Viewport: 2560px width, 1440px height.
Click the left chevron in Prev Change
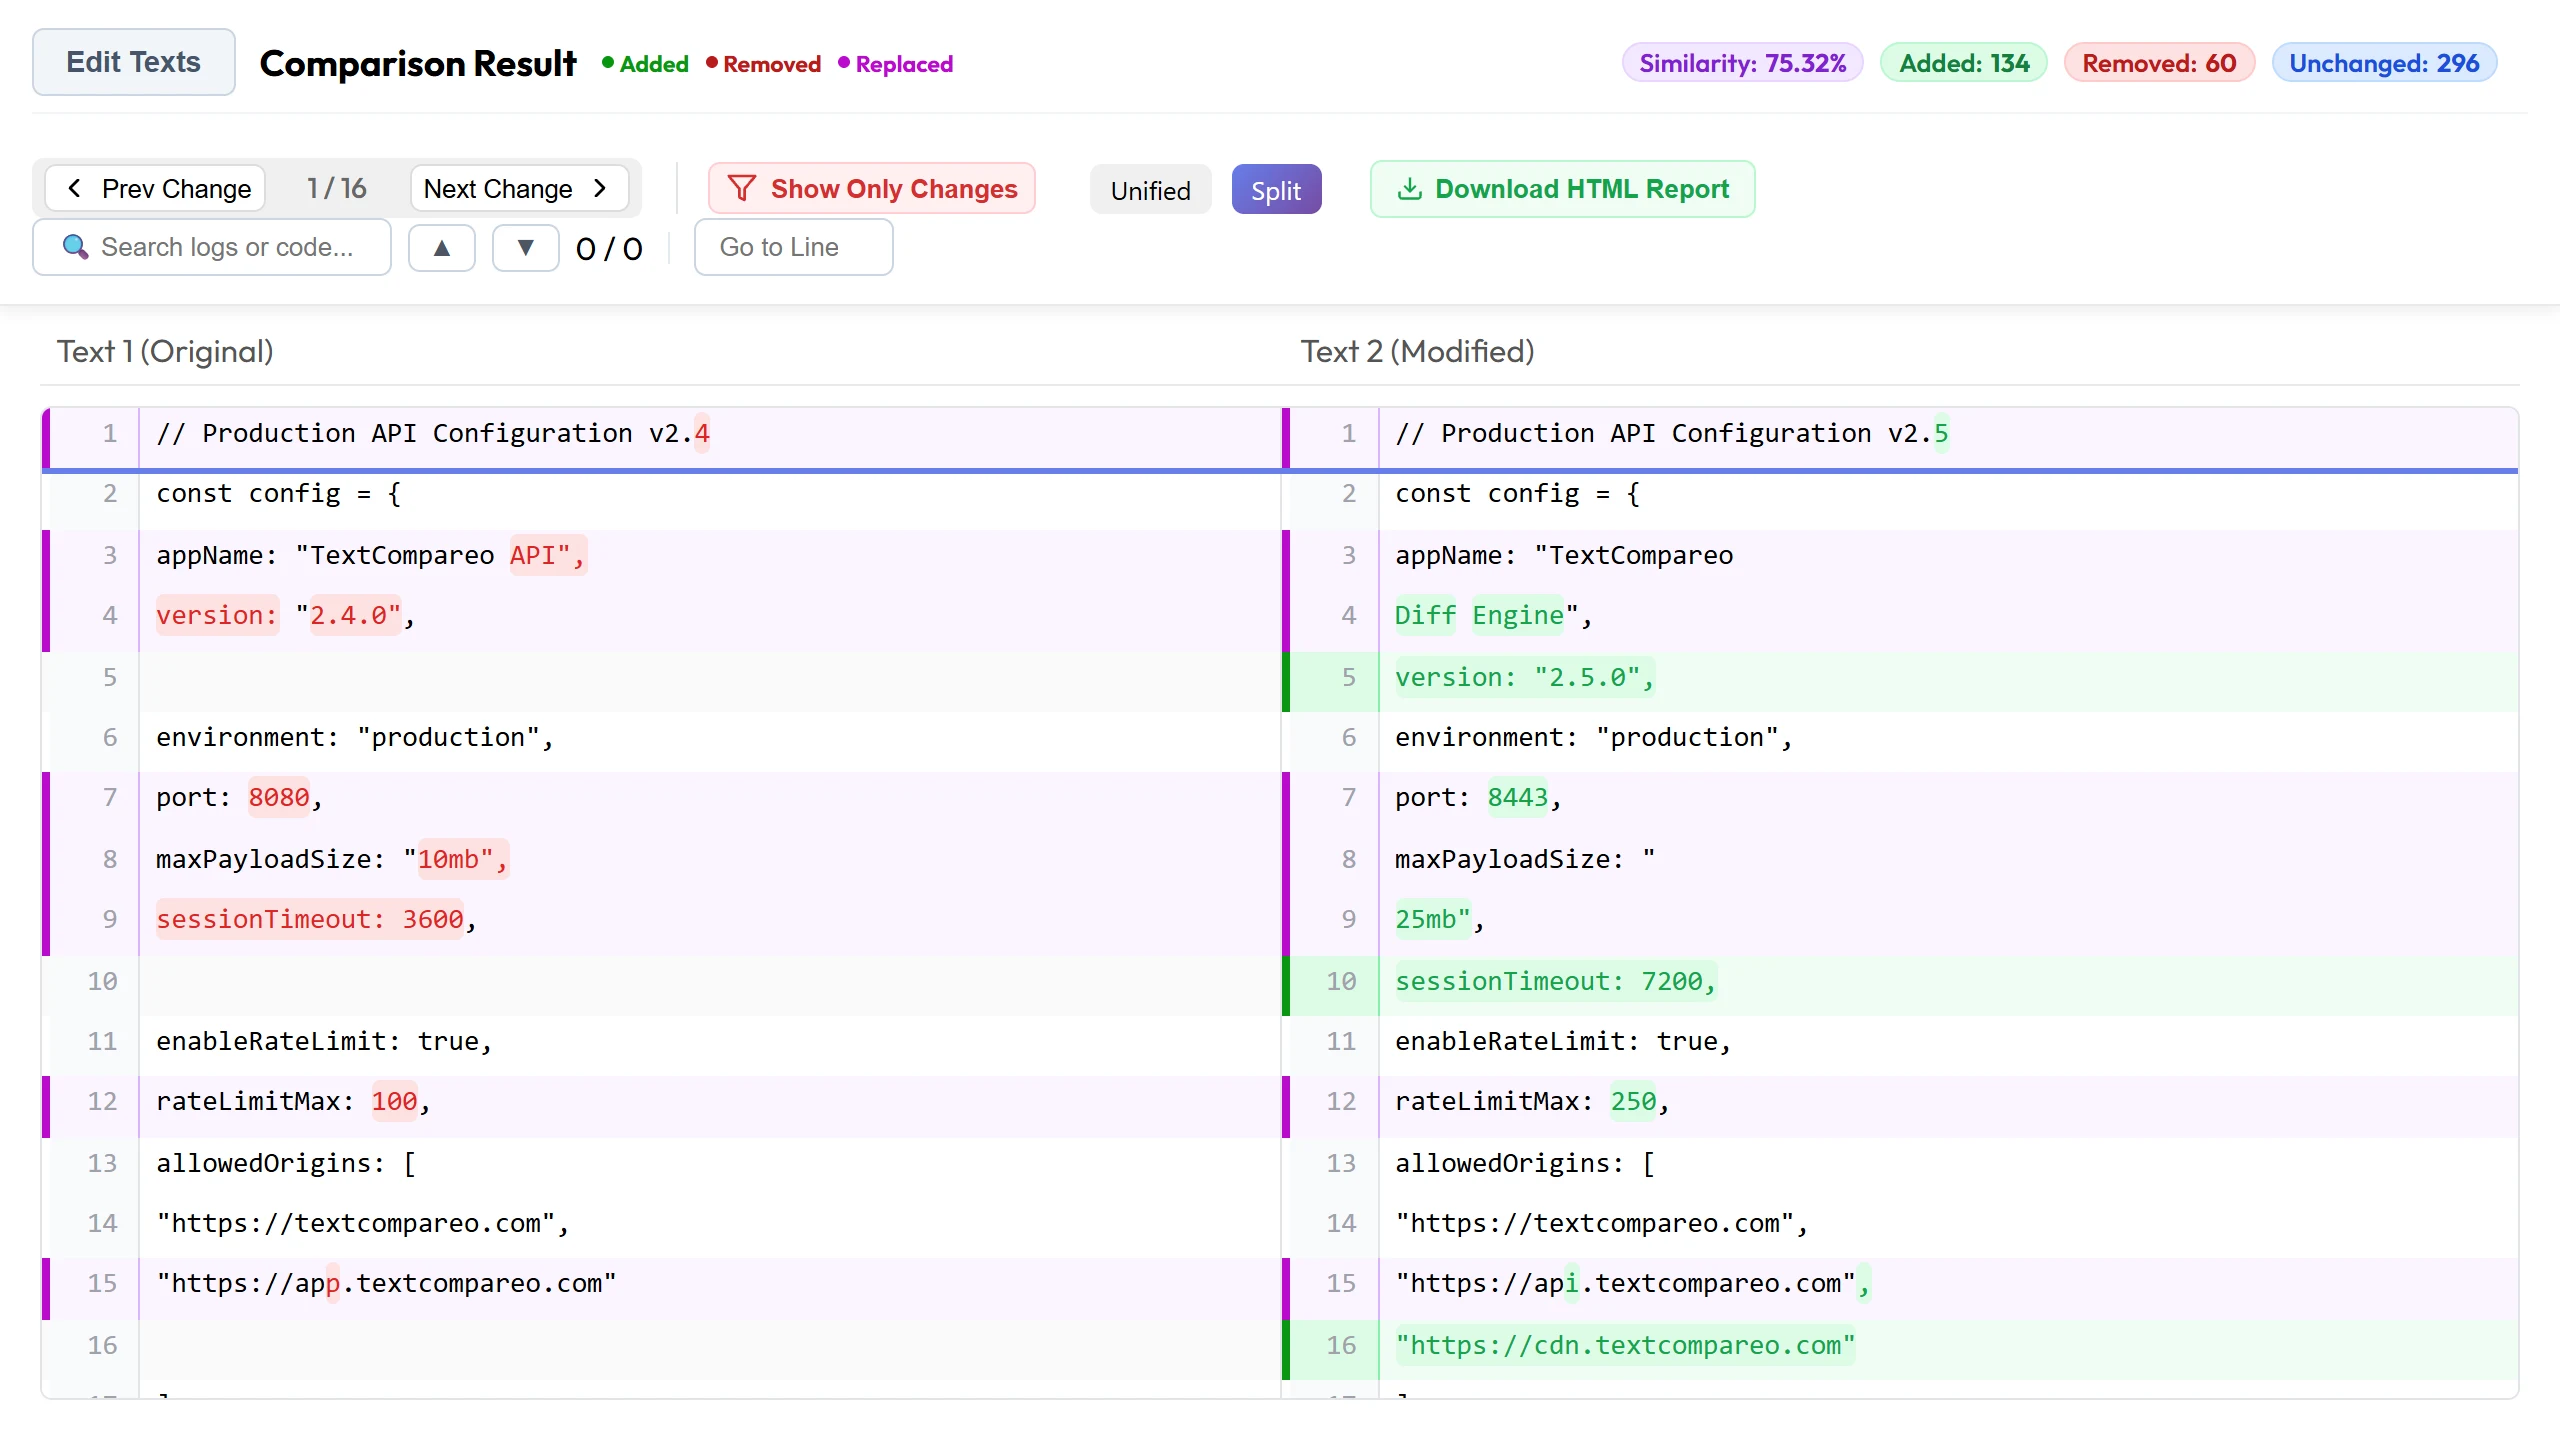point(74,188)
